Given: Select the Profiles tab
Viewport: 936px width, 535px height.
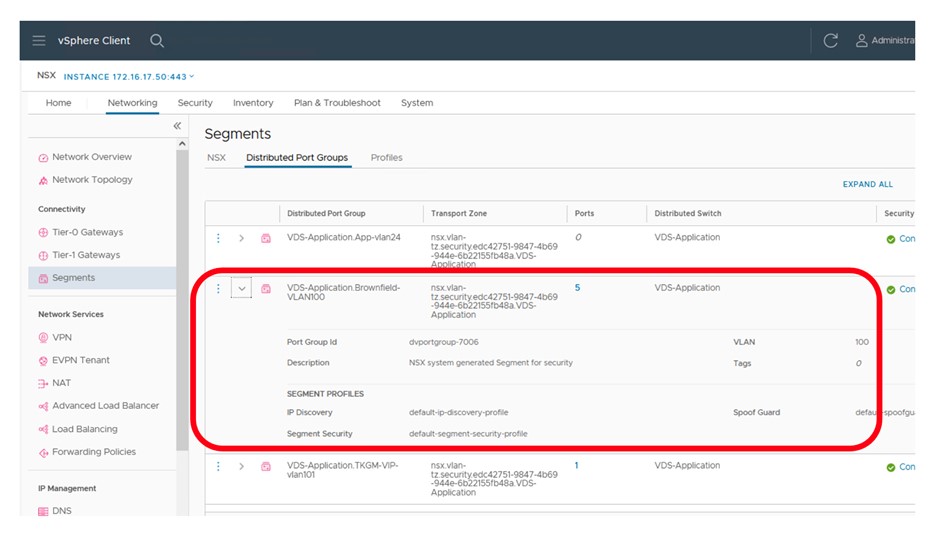Looking at the screenshot, I should (386, 158).
